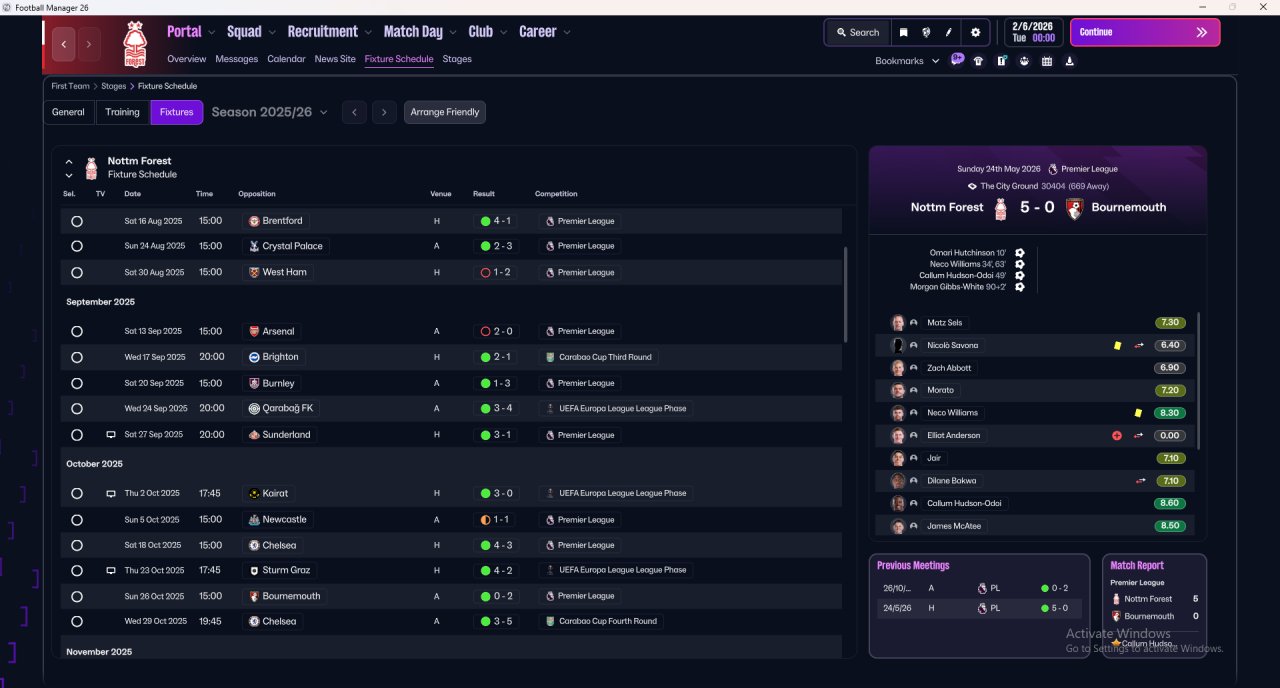This screenshot has height=688, width=1280.
Task: Open the Messages submenu item
Action: [x=237, y=59]
